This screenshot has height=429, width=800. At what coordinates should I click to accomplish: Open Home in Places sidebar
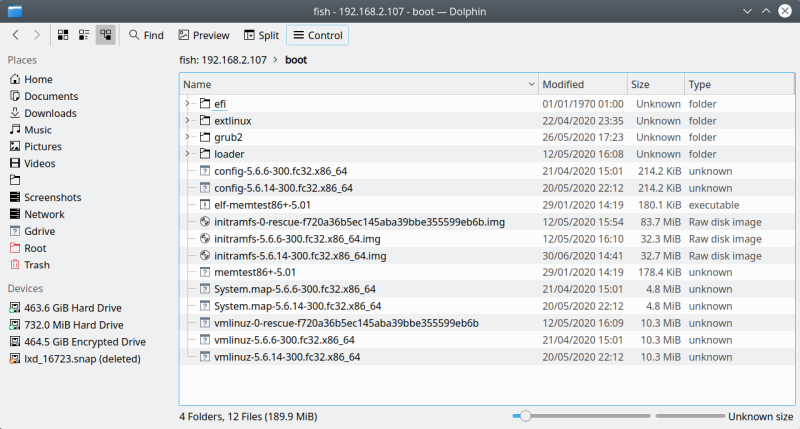point(38,79)
